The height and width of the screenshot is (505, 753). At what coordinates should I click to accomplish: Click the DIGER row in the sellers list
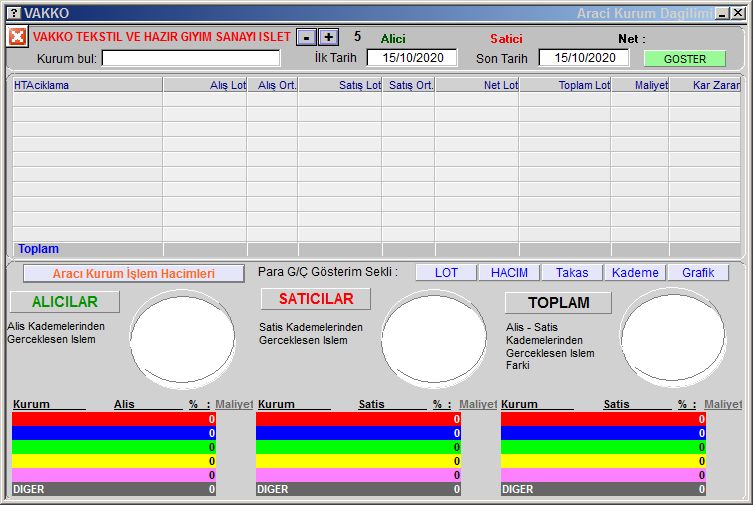(358, 489)
